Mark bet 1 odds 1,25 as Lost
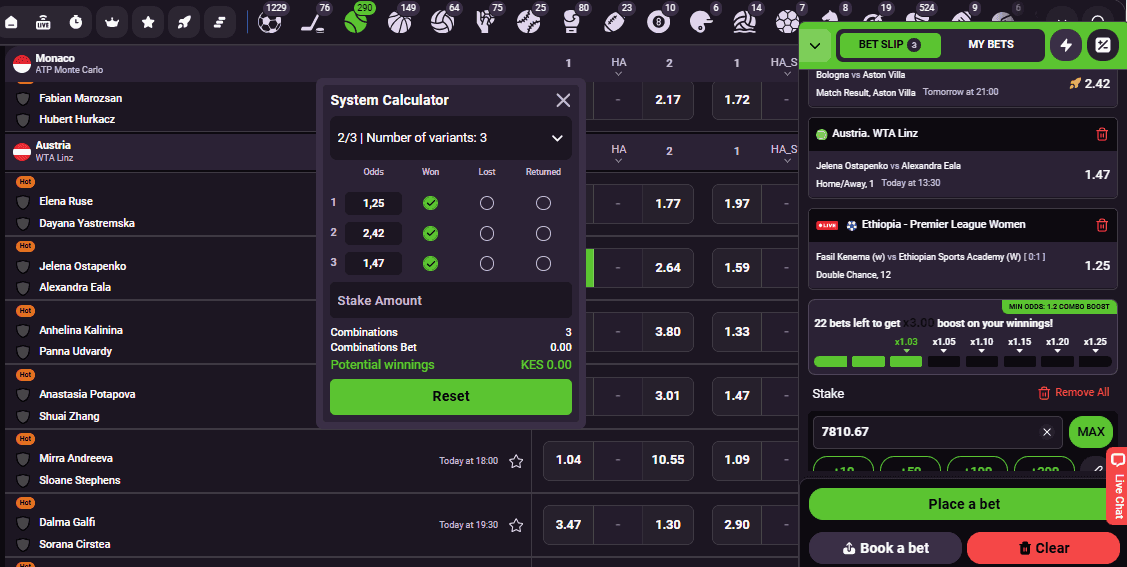 click(487, 203)
